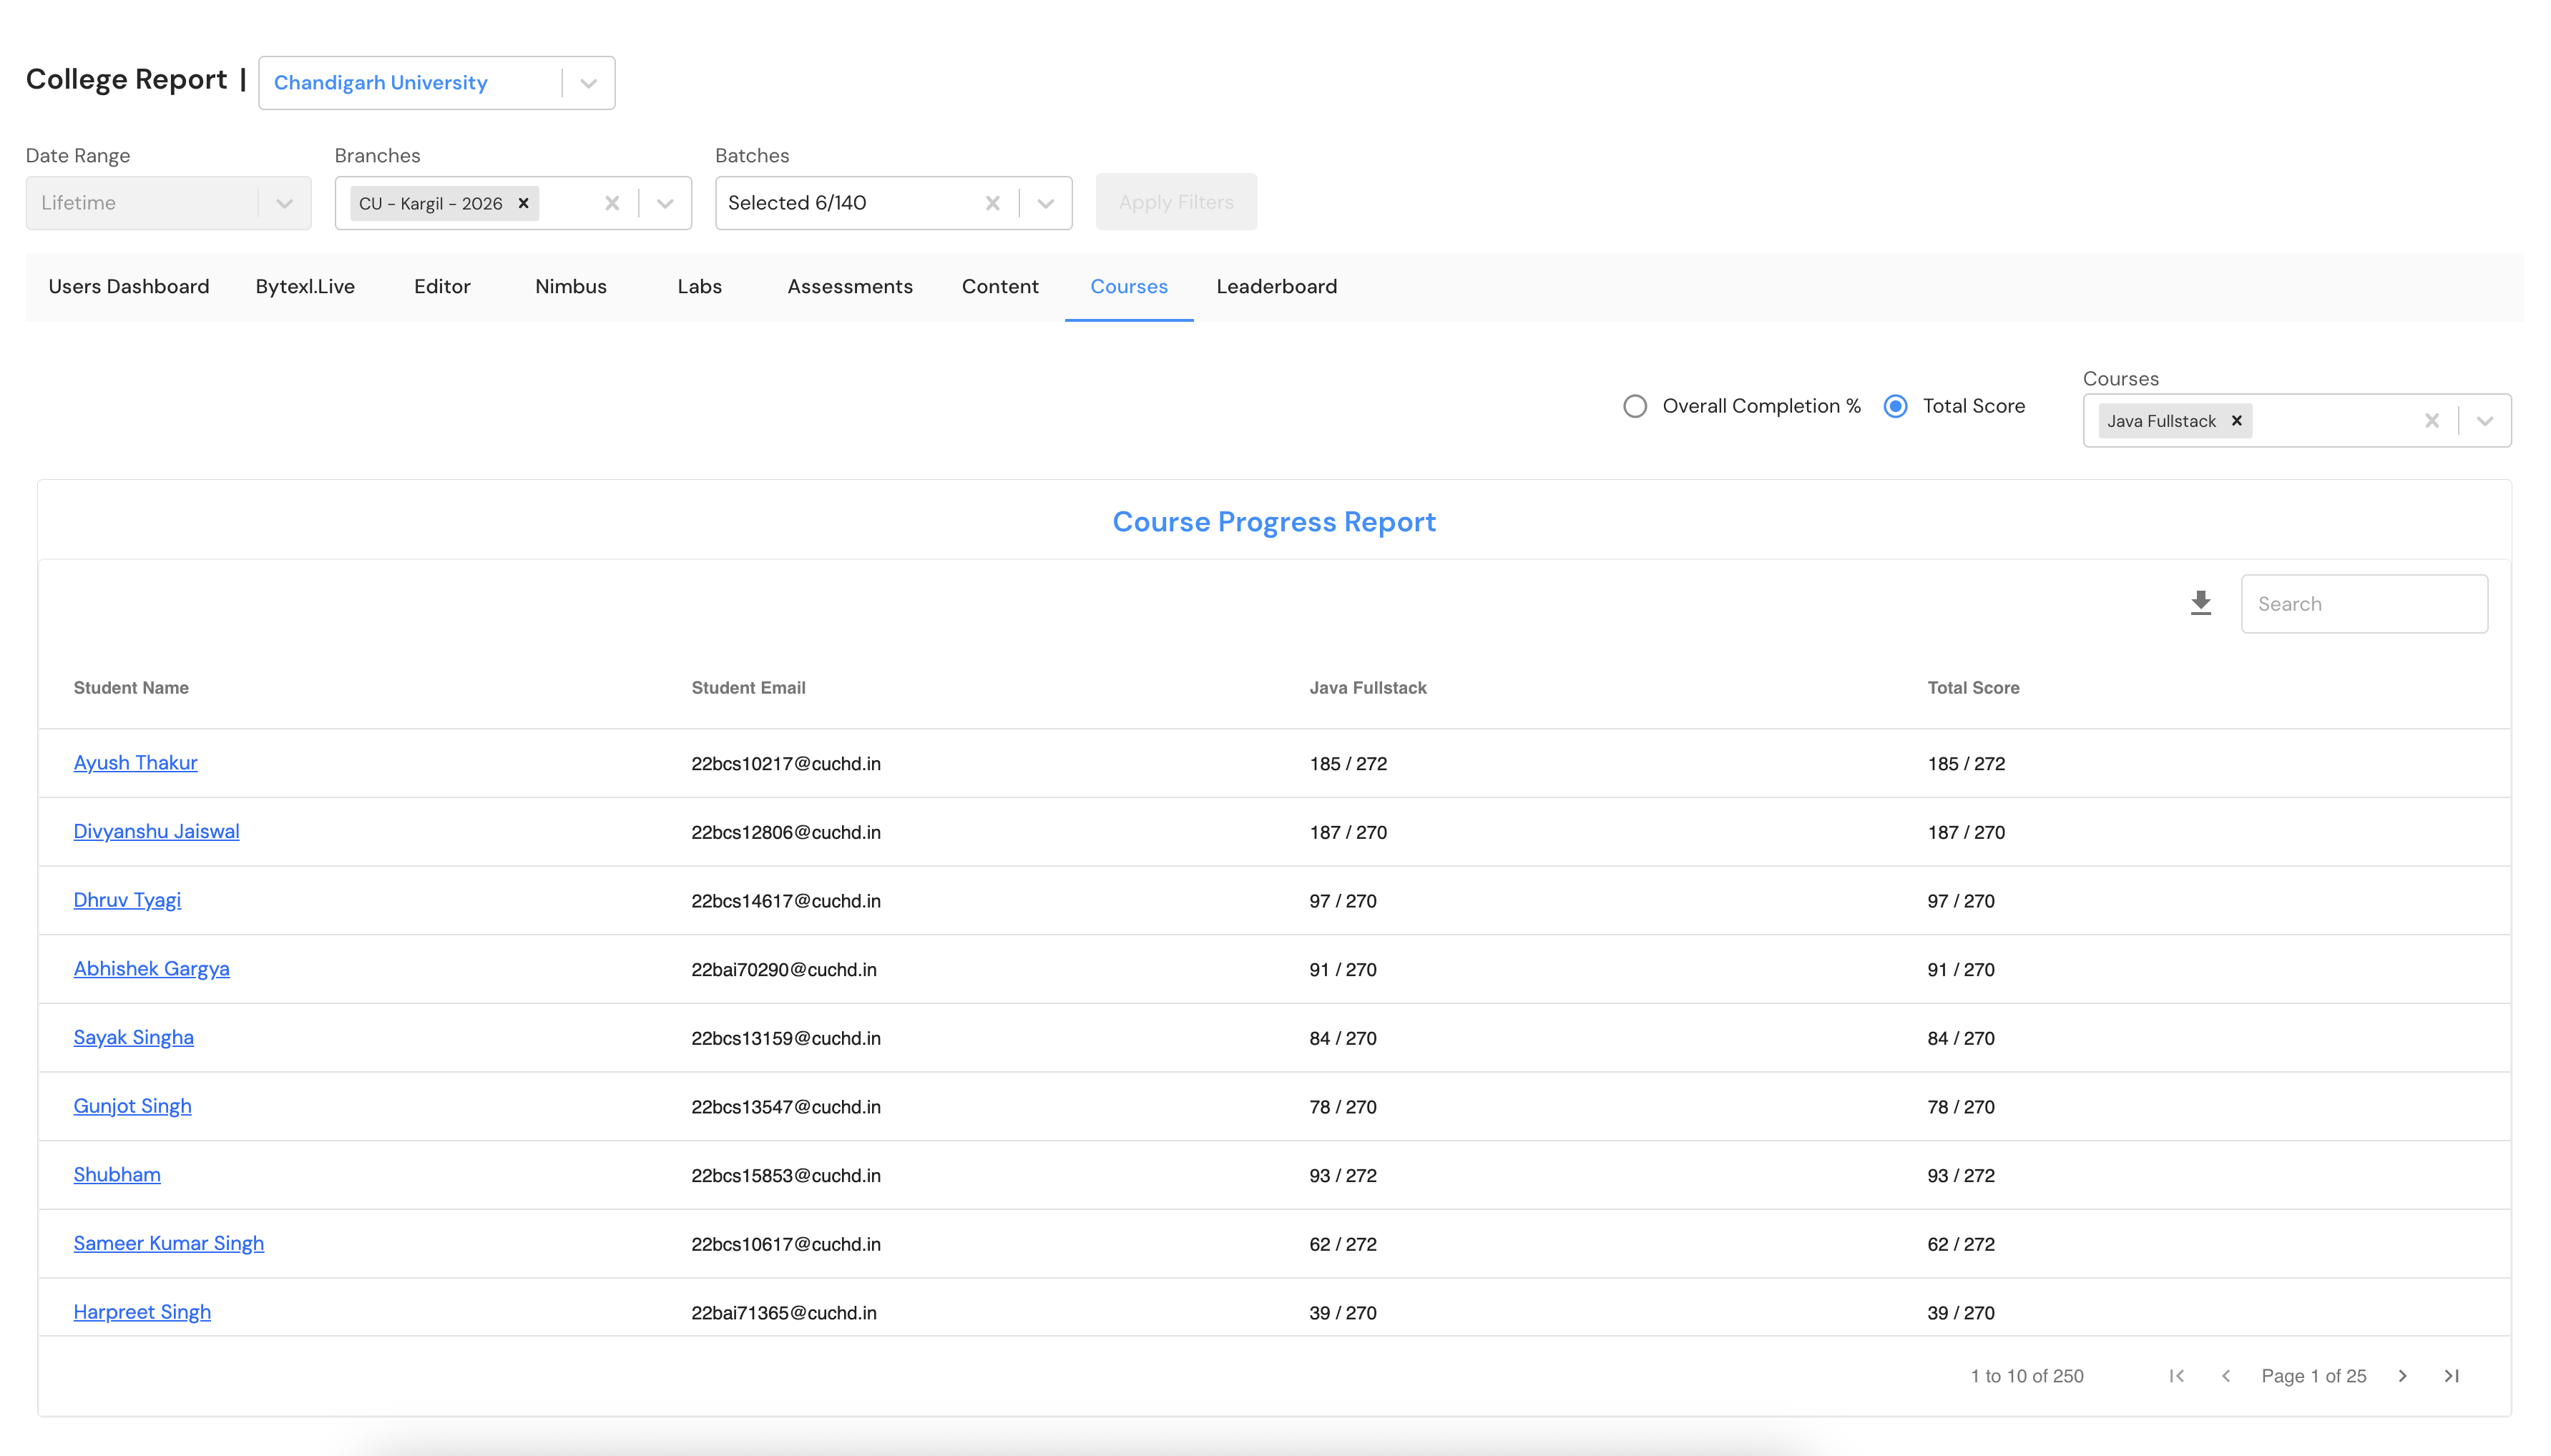Jump to the last page of results
This screenshot has width=2551, height=1456.
tap(2451, 1376)
